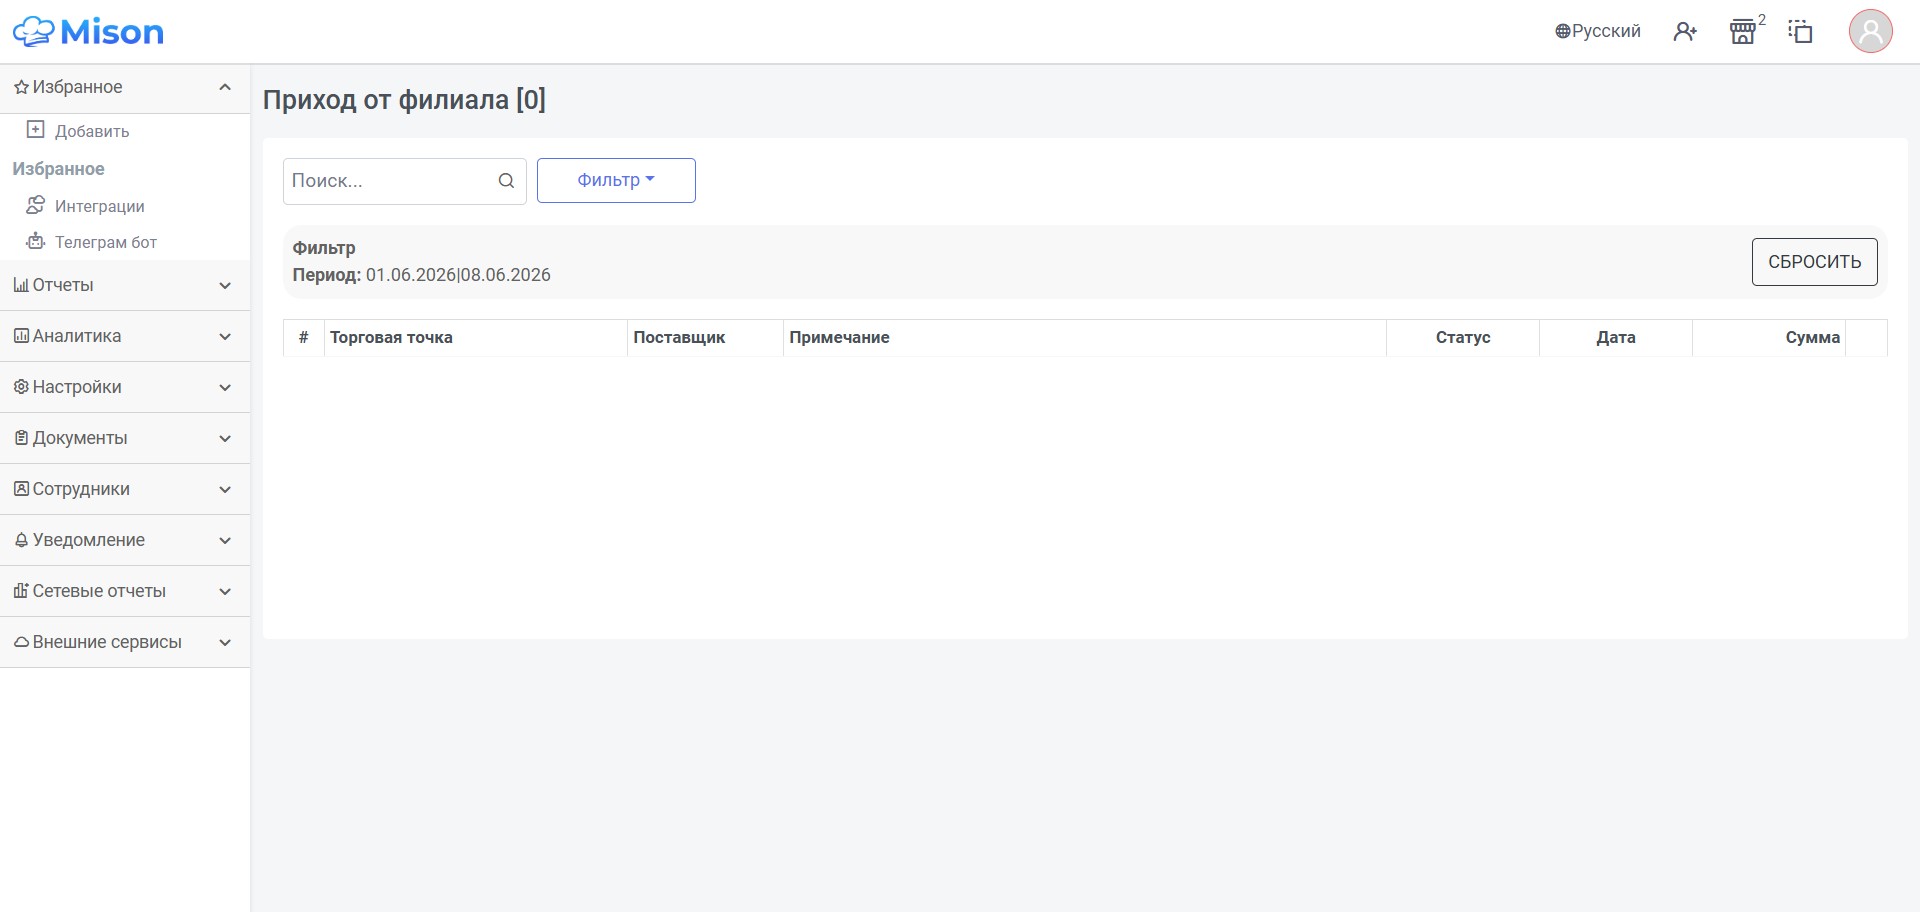1920x912 pixels.
Task: Click the Добавить link in favorites
Action: coord(92,131)
